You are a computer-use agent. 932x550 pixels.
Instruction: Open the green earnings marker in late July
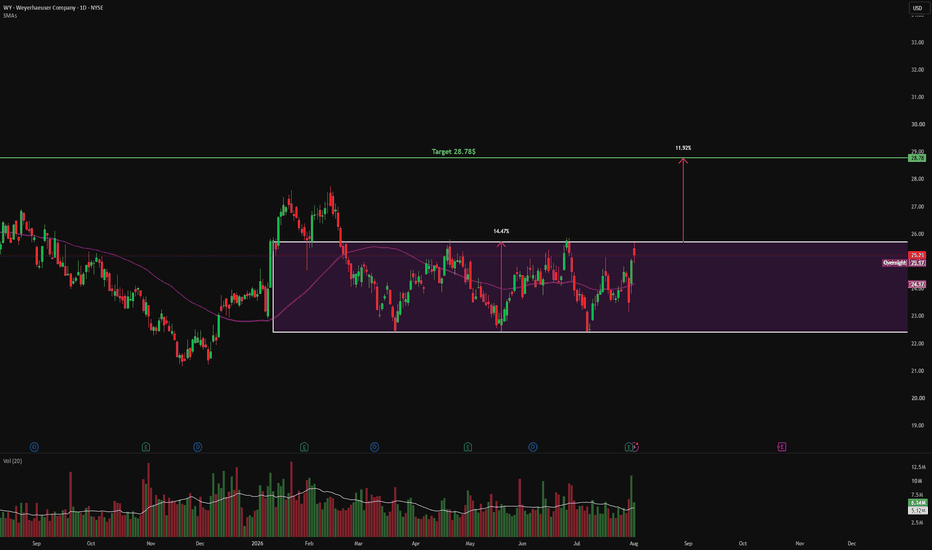pyautogui.click(x=628, y=447)
